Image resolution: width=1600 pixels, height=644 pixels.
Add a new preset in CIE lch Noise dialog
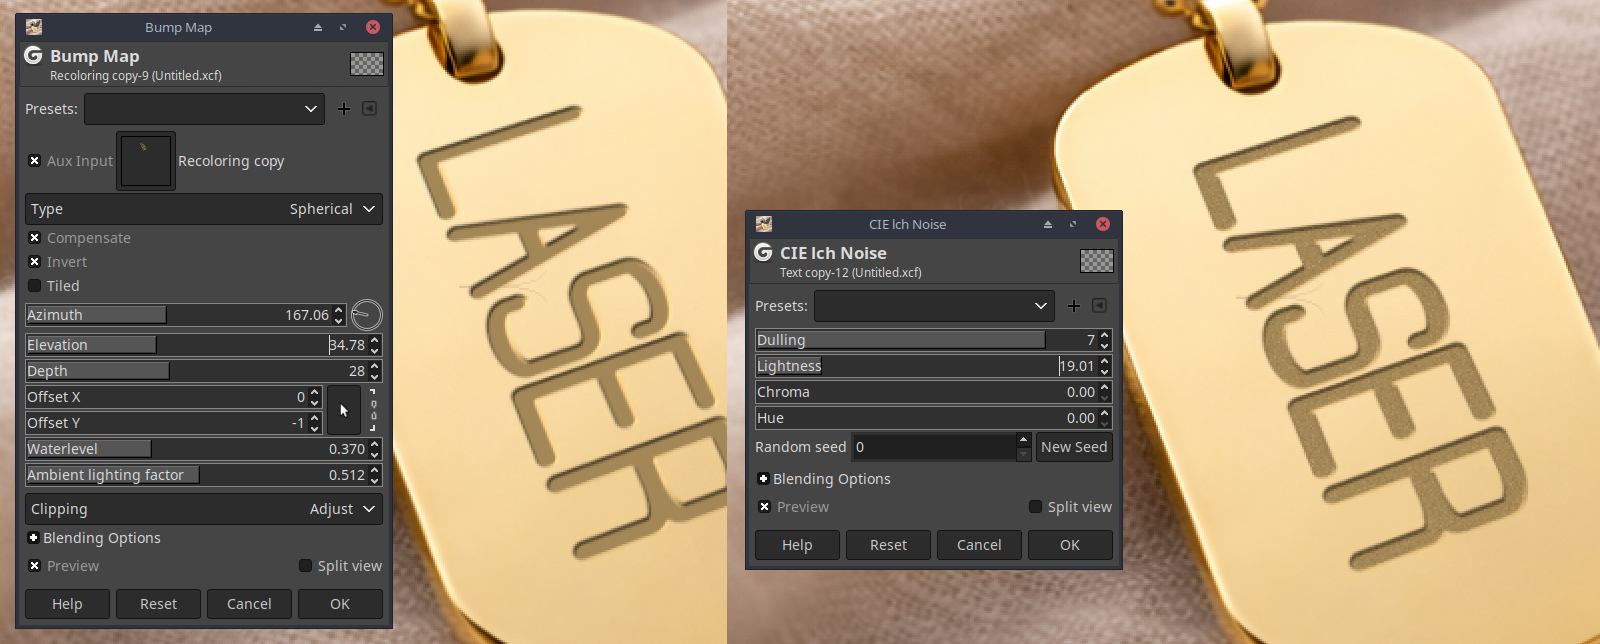tap(1074, 306)
